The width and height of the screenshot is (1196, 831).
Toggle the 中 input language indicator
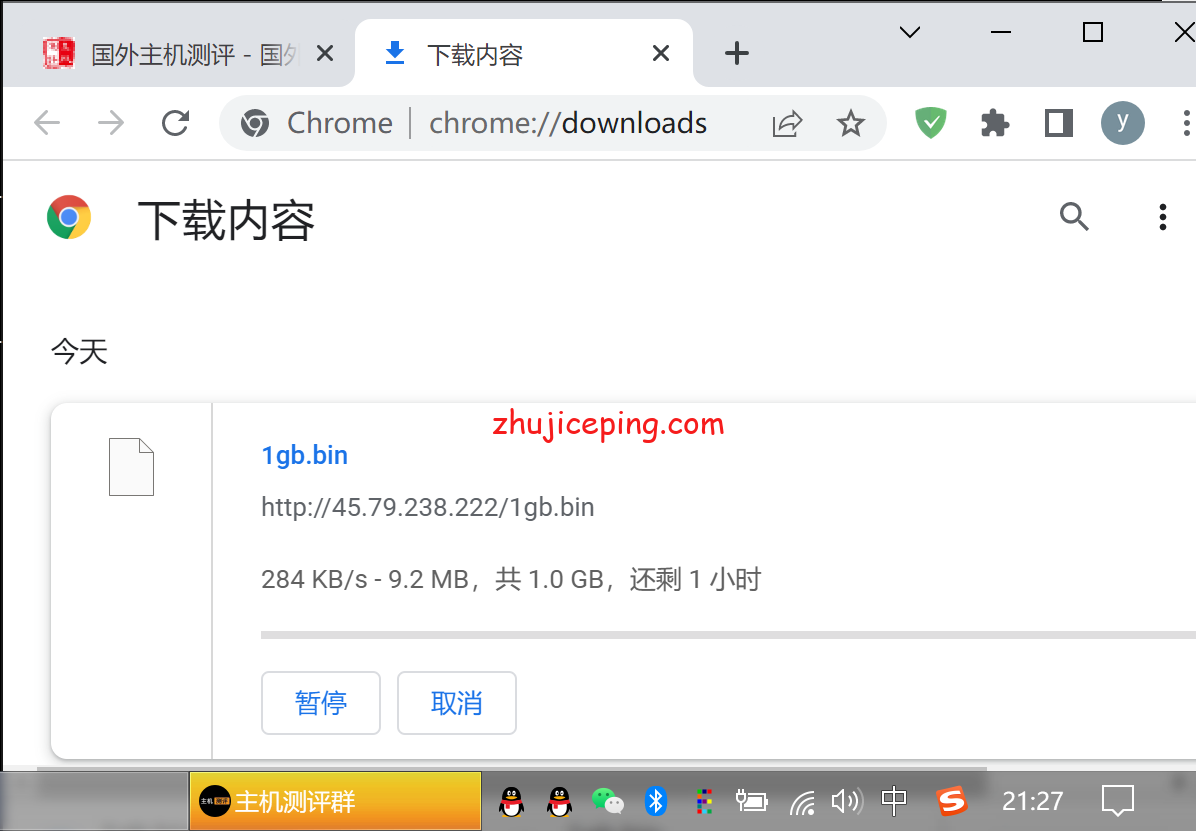tap(894, 800)
